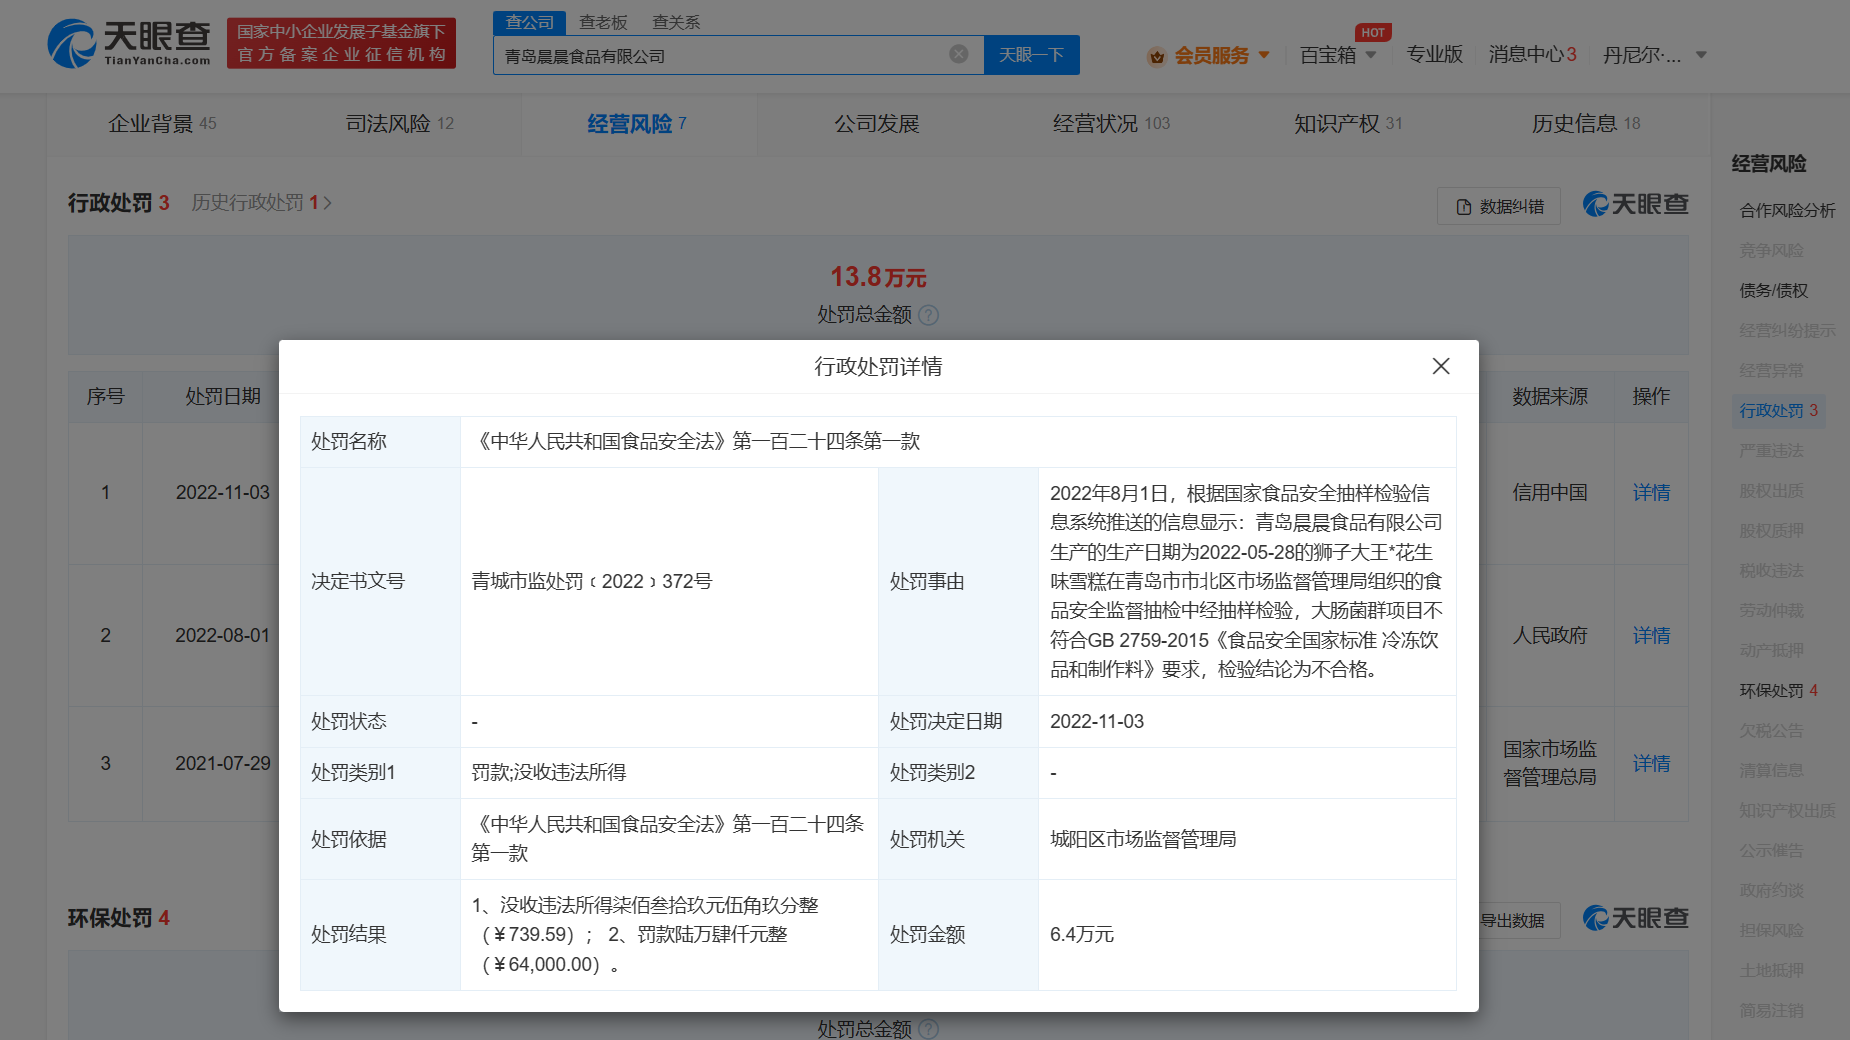Select 环保处罚 4 in the right sidebar
The height and width of the screenshot is (1040, 1850).
1778,691
